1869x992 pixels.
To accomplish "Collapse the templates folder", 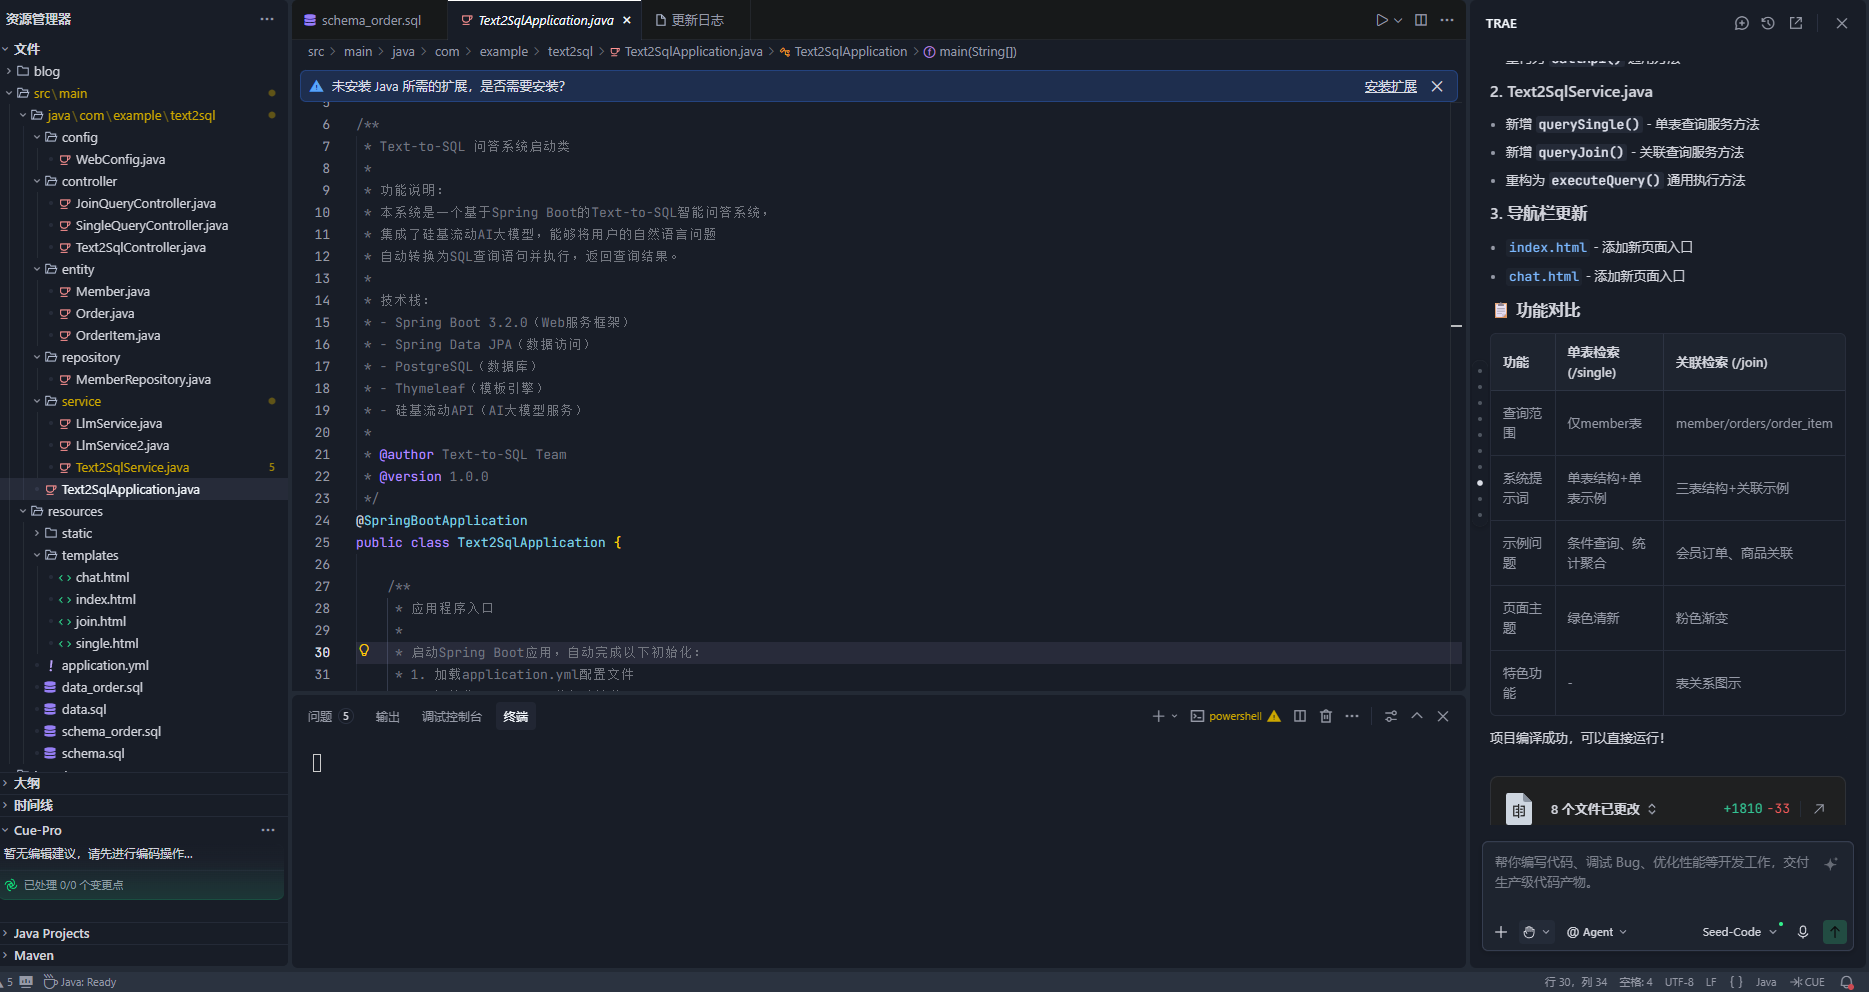I will pos(80,555).
